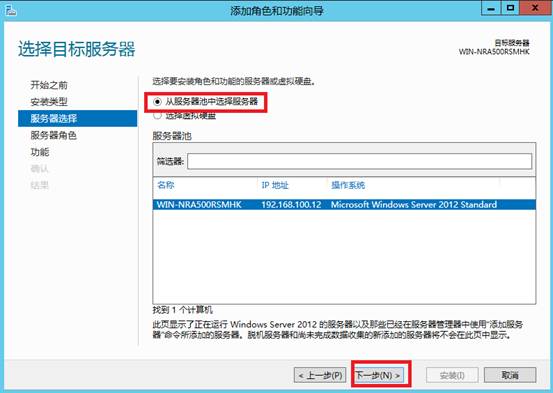Open 服务器角色 step in sidebar
Image resolution: width=553 pixels, height=393 pixels.
tap(53, 135)
